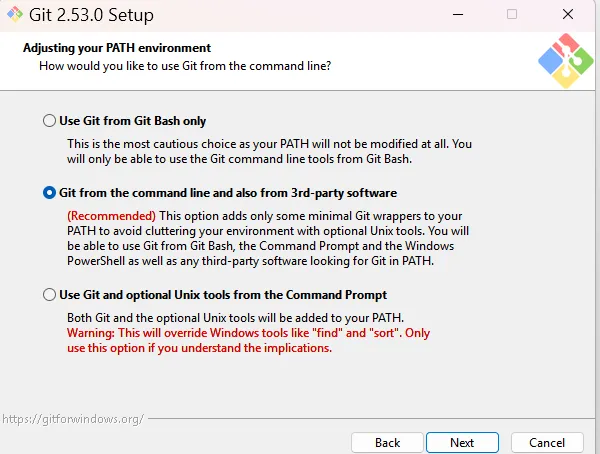Enable the "optional Unix tools" radio button
Viewport: 600px width, 454px height.
pos(50,295)
